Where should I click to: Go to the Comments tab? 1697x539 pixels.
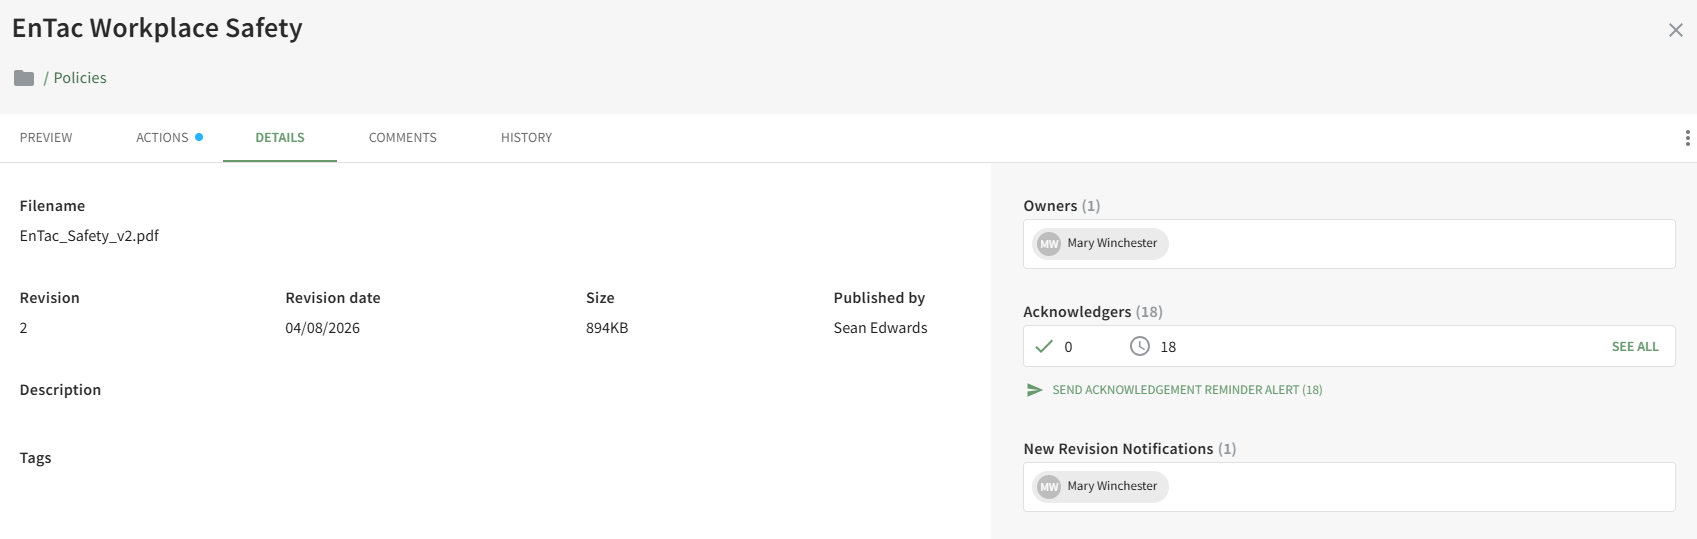point(402,138)
